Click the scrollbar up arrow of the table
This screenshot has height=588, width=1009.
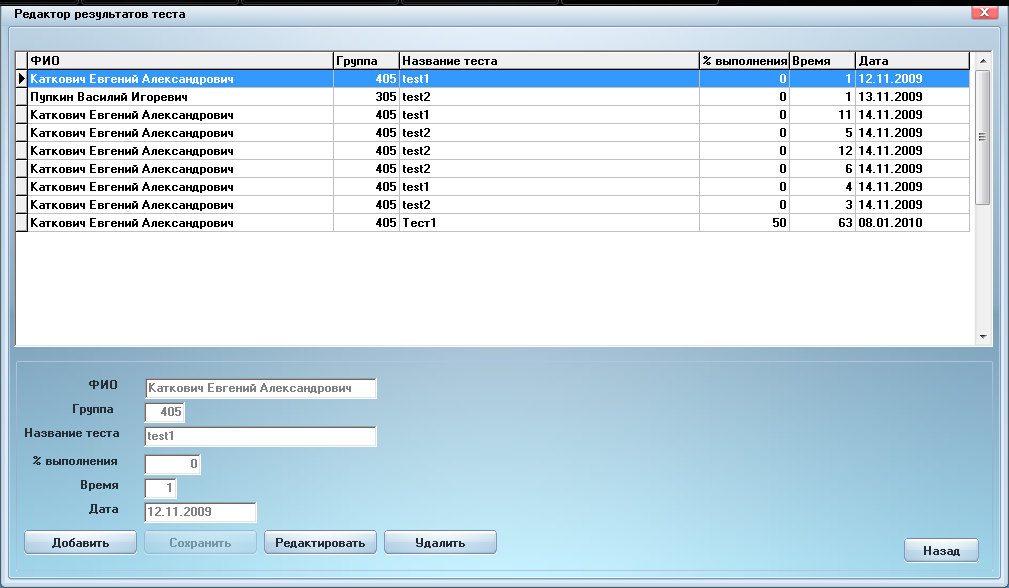983,60
